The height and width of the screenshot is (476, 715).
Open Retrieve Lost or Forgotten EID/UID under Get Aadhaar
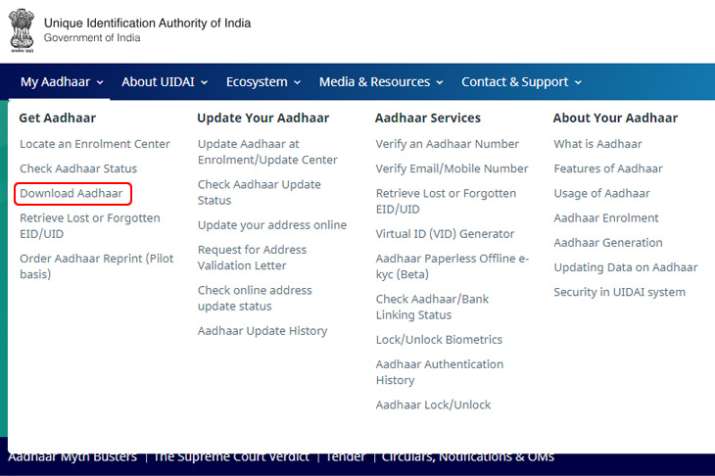pos(90,226)
